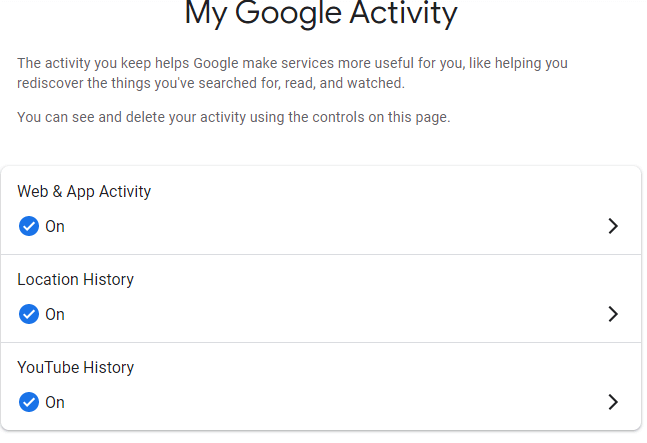Expand Web & App Activity using its chevron
This screenshot has width=647, height=443.
pos(613,226)
